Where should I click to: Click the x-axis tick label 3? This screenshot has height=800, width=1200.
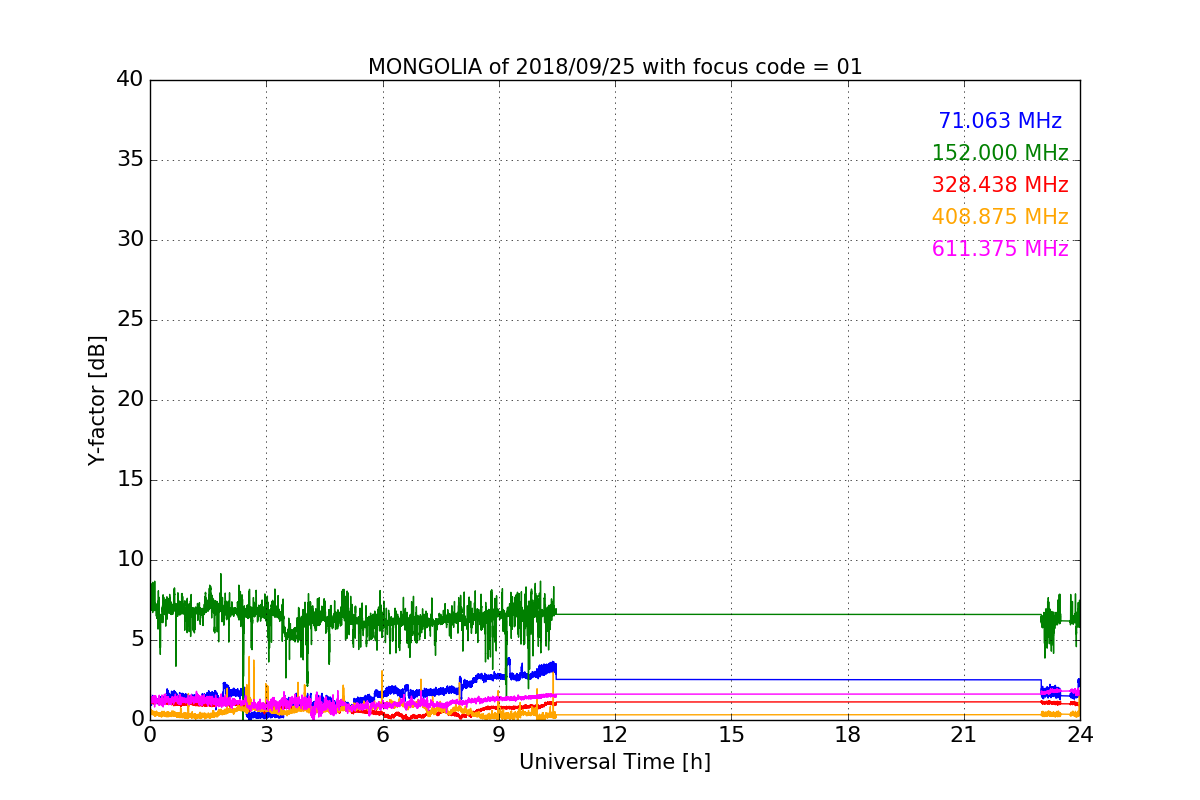pos(266,735)
